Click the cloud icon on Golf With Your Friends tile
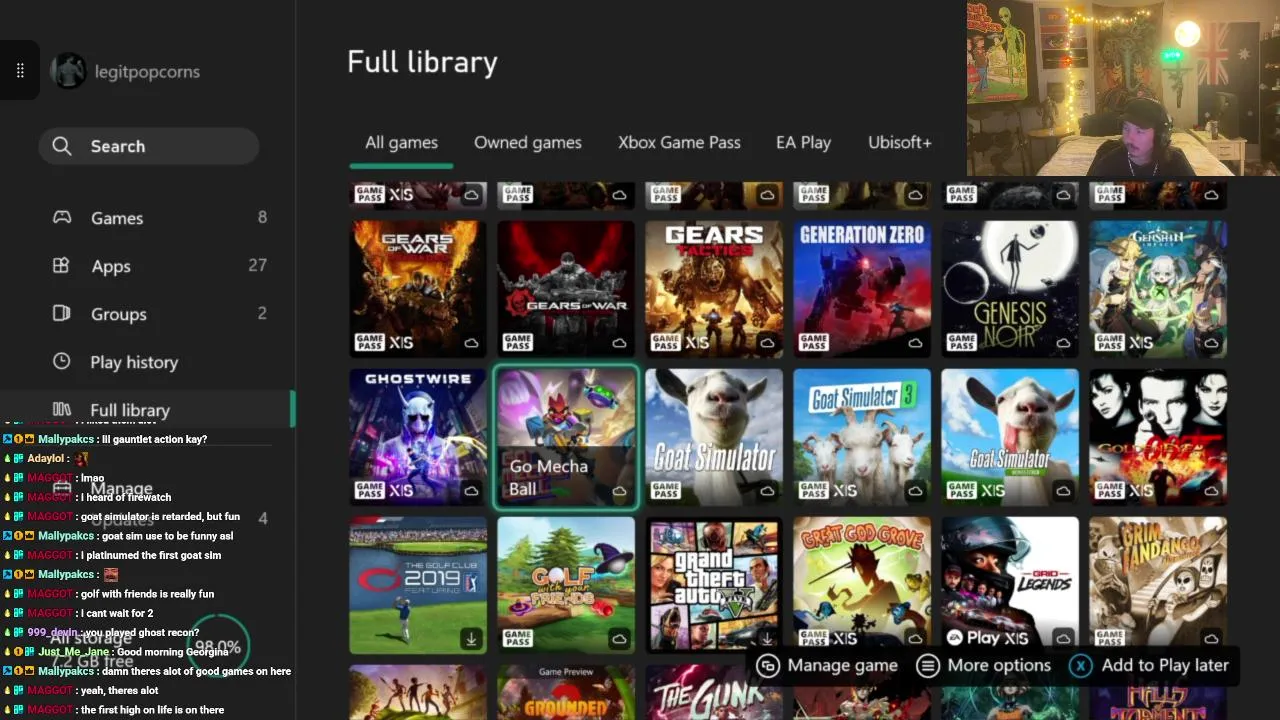Viewport: 1280px width, 720px height. click(619, 638)
